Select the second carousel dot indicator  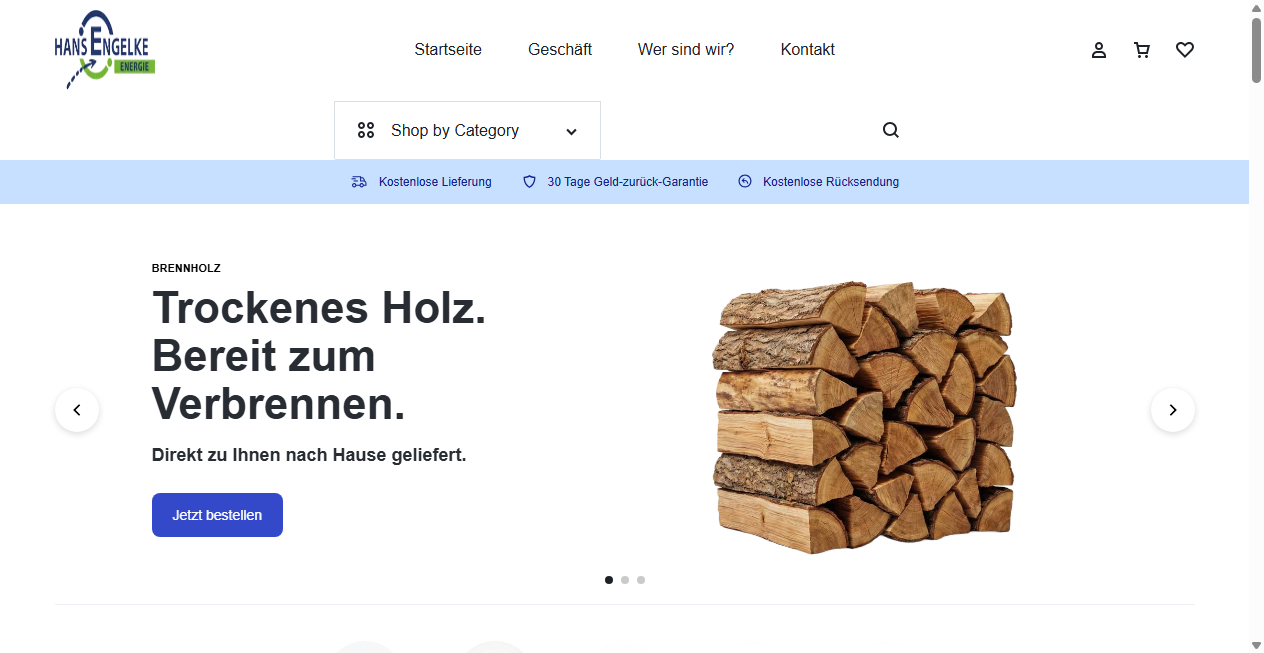[x=625, y=579]
